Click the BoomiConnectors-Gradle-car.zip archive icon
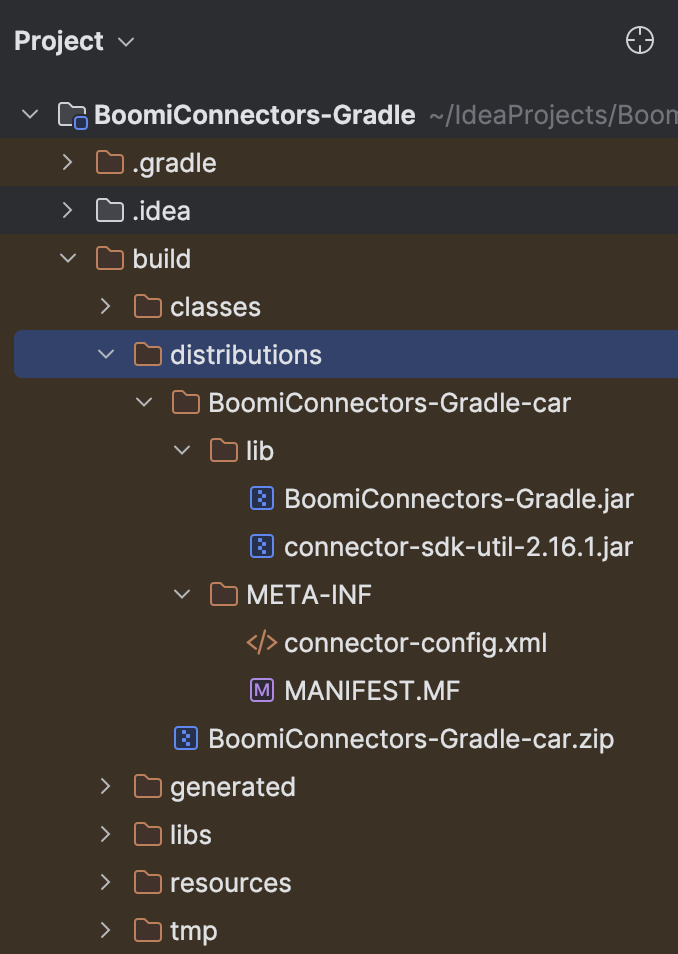This screenshot has height=954, width=678. [x=186, y=739]
